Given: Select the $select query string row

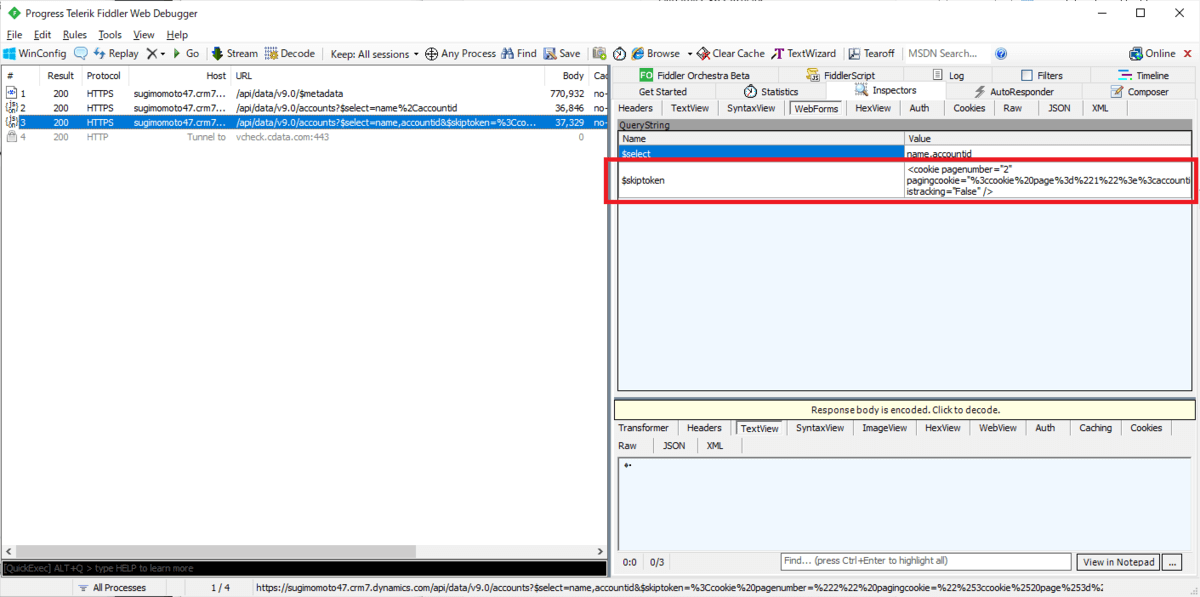Looking at the screenshot, I should click(905, 154).
